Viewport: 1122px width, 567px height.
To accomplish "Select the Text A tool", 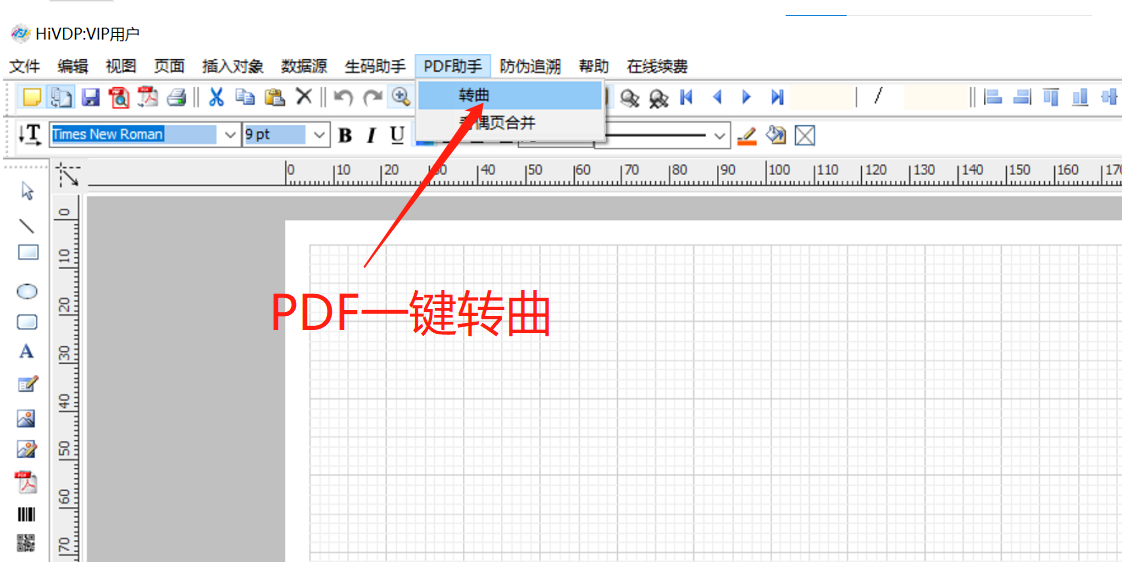I will (x=26, y=352).
